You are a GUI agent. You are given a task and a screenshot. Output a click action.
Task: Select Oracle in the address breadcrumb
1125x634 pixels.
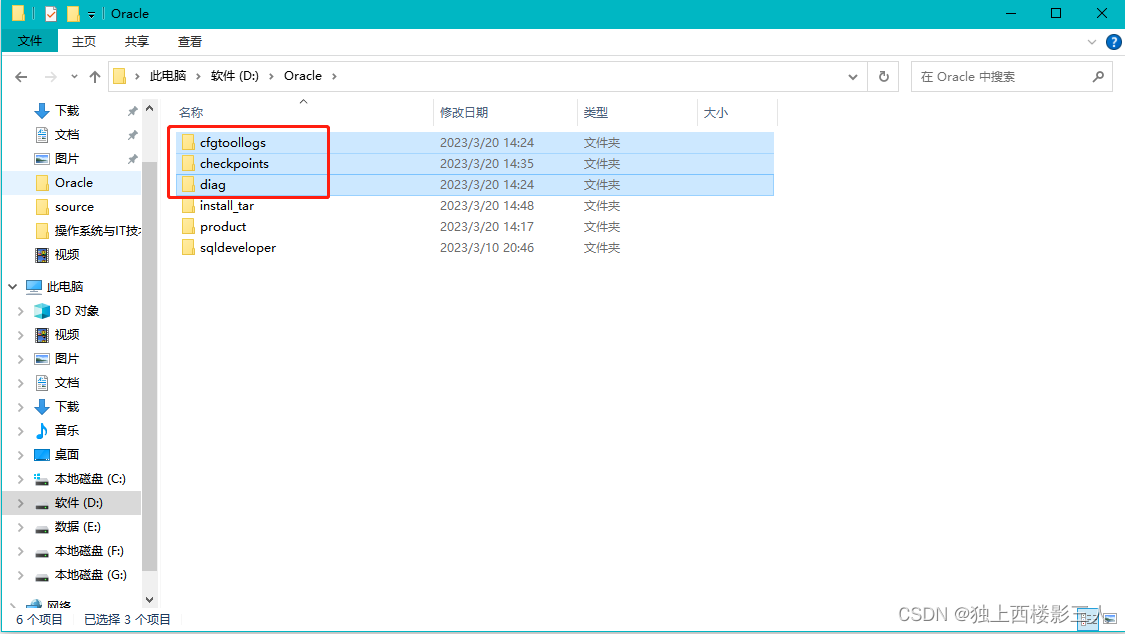coord(303,76)
